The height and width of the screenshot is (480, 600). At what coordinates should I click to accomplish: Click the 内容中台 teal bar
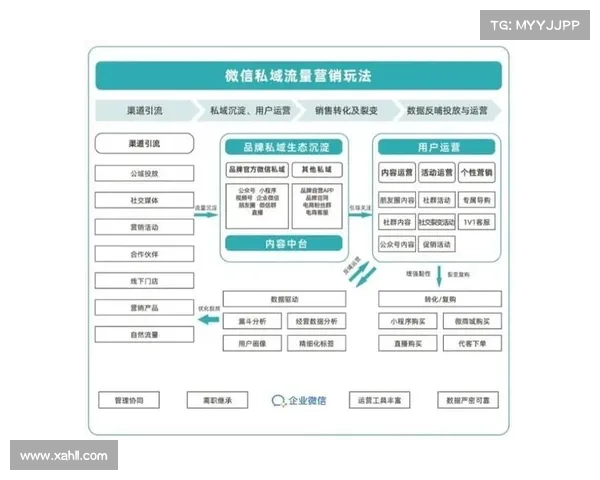coord(284,243)
